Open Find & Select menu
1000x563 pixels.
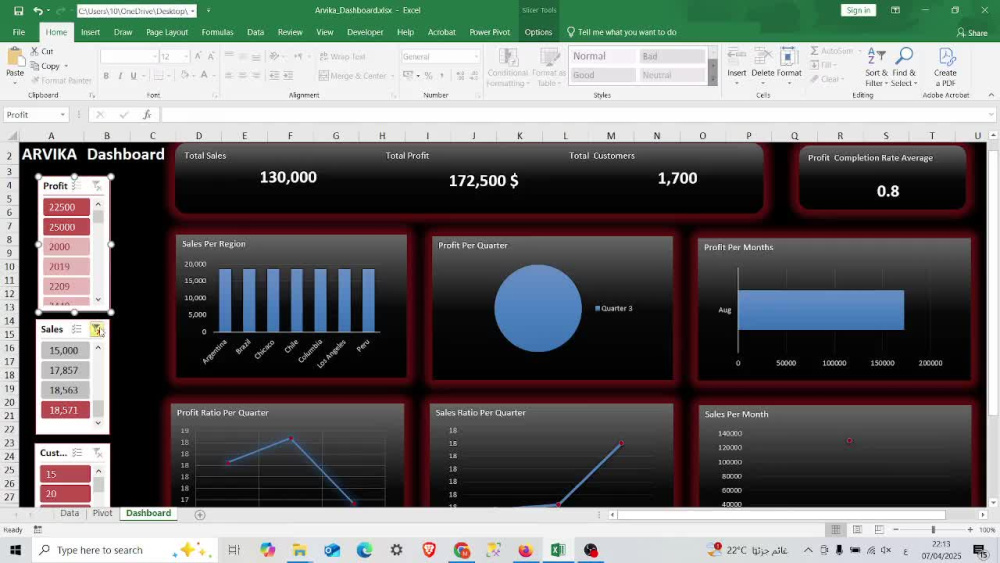(x=904, y=67)
